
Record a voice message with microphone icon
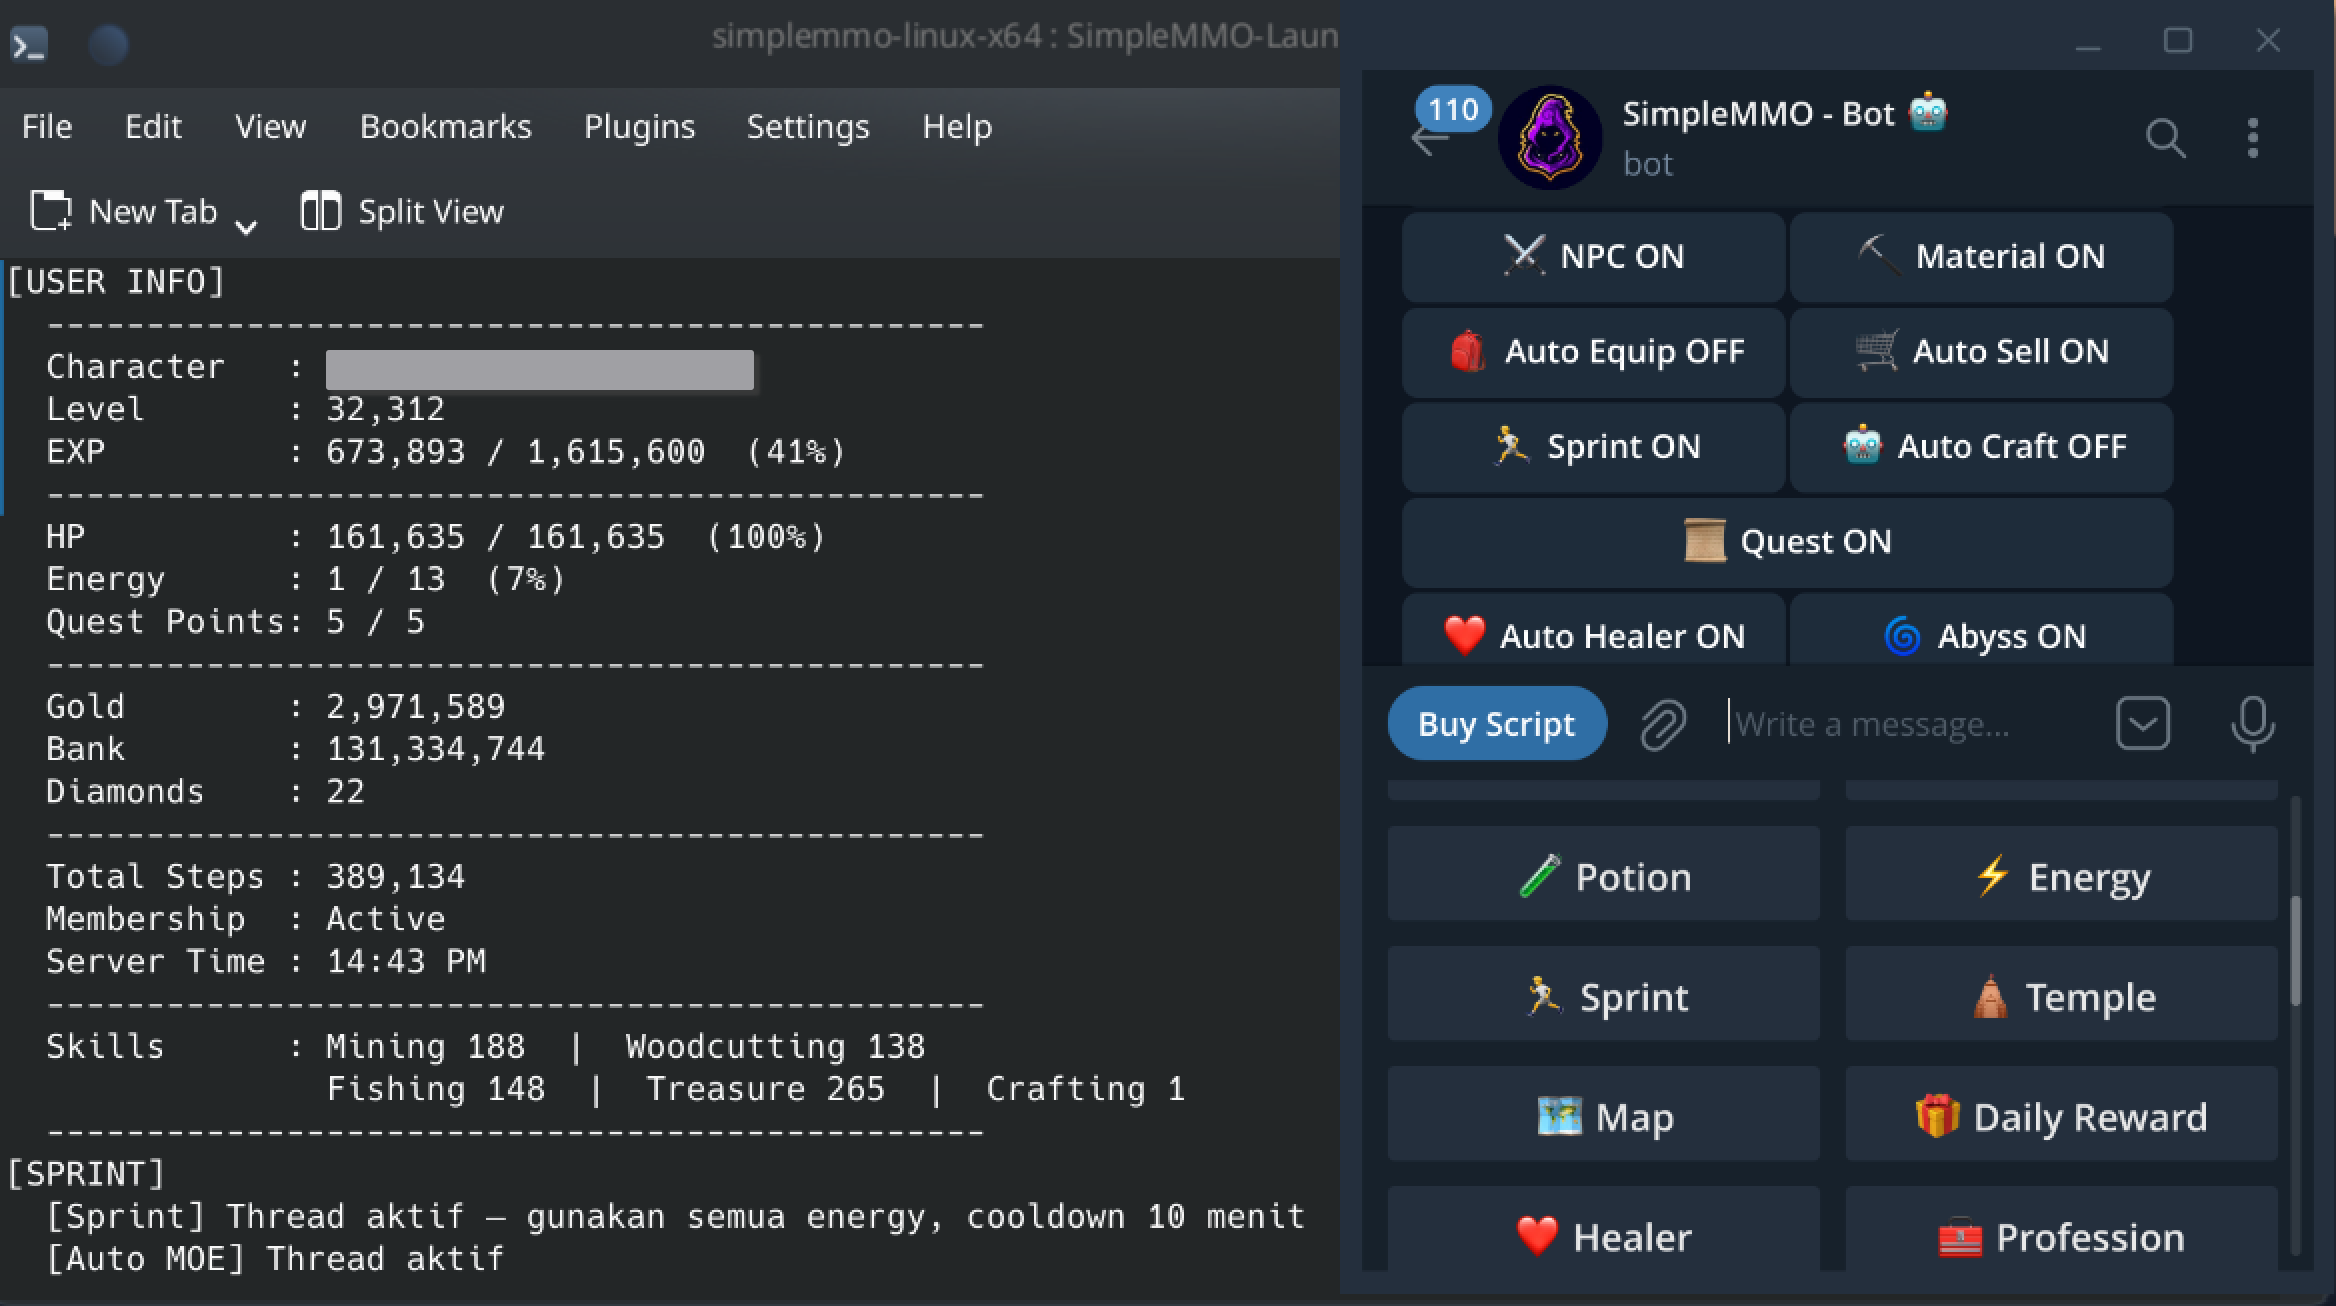pos(2252,724)
